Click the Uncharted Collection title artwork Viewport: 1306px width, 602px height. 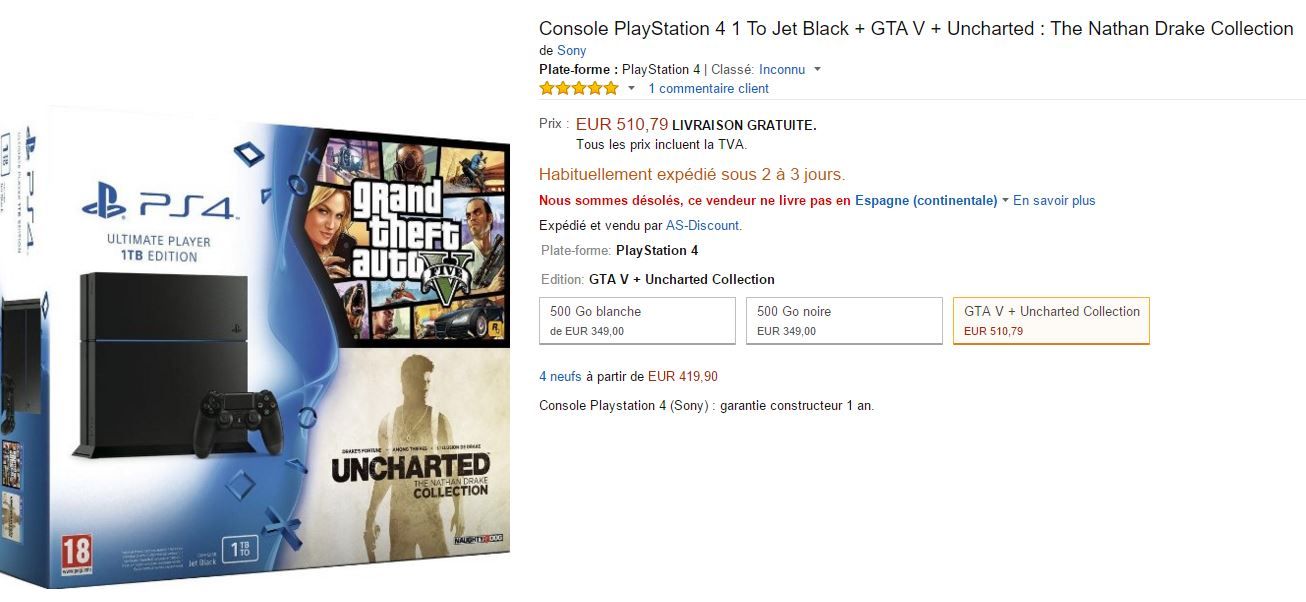(x=410, y=476)
